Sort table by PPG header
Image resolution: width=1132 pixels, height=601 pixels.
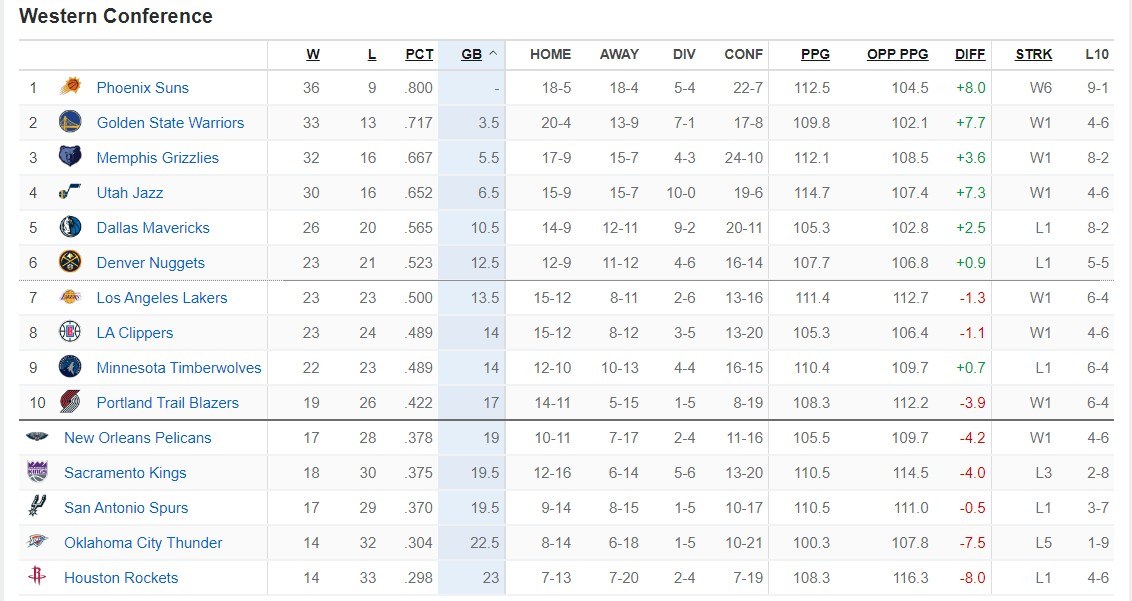tap(815, 54)
